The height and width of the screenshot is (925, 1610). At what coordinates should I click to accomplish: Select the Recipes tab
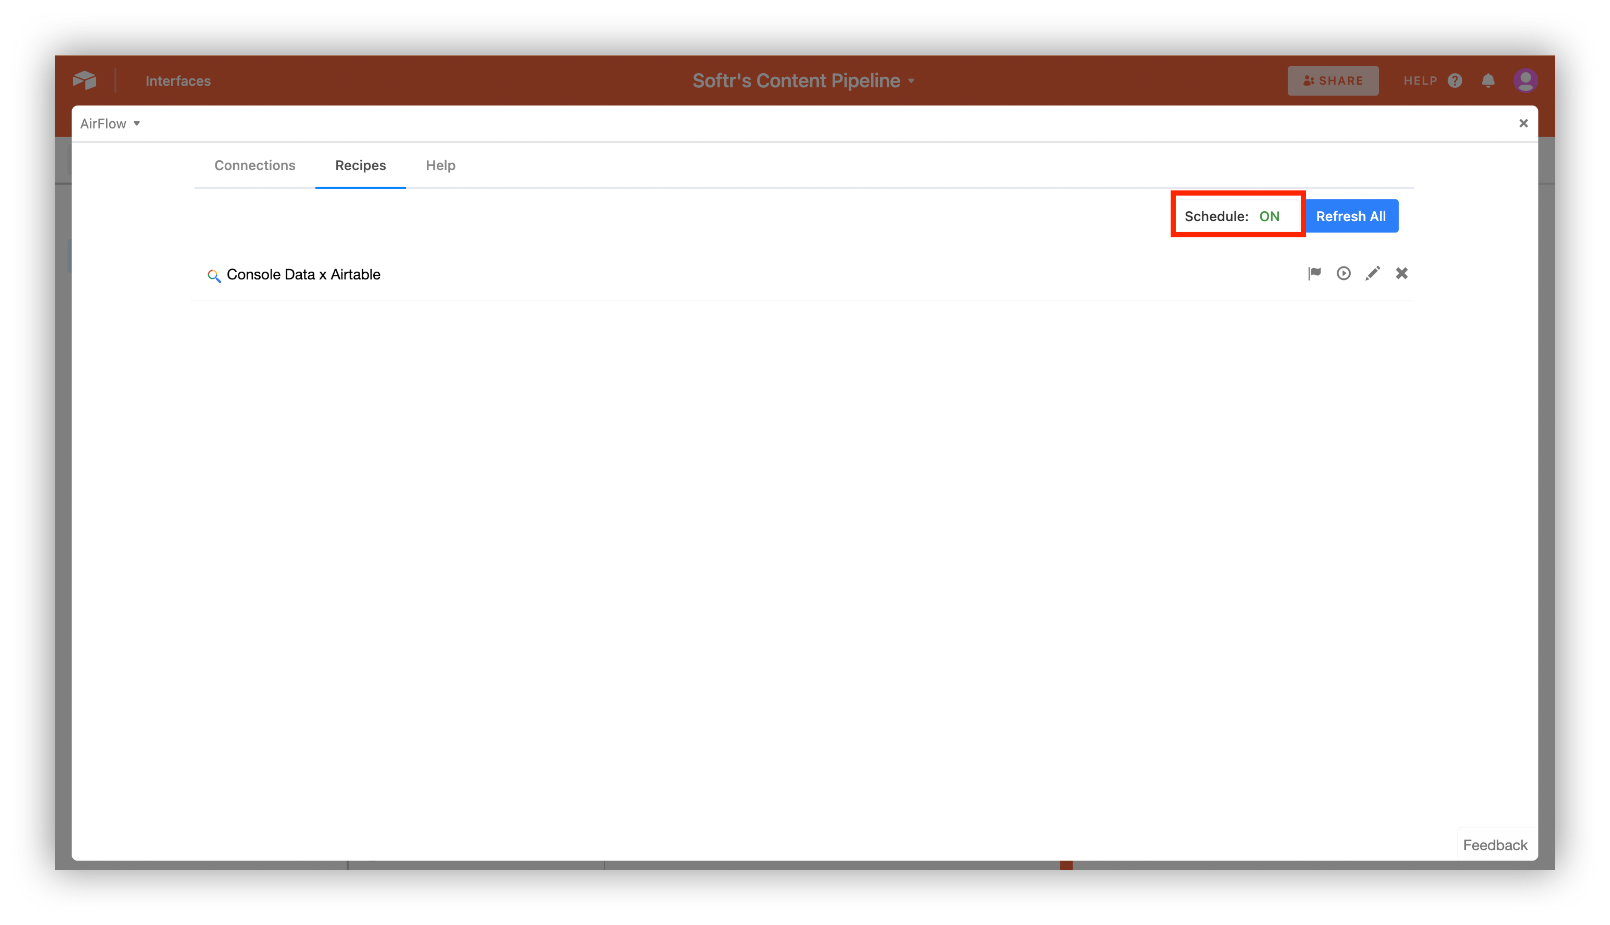click(361, 166)
